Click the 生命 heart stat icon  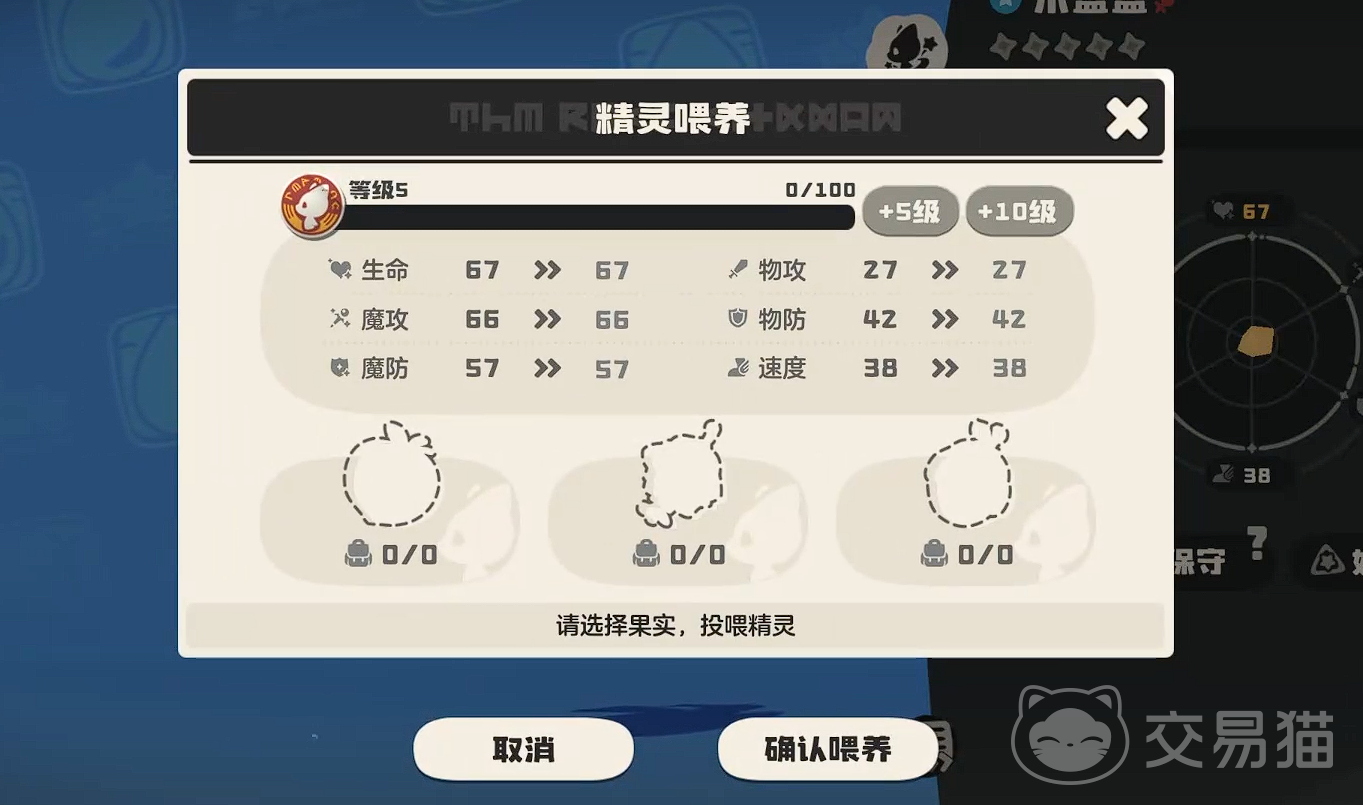(x=340, y=269)
